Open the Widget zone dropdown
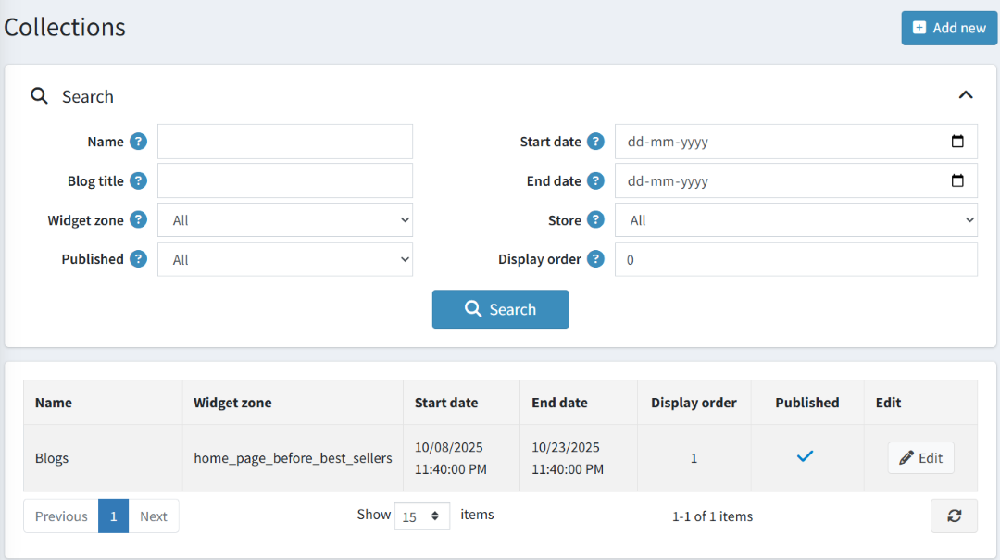Screen dimensions: 1000x560 (285, 220)
